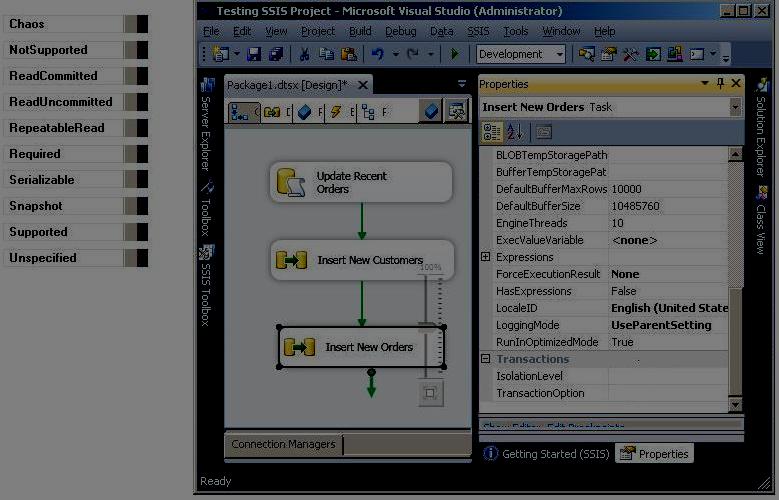The image size is (779, 500).
Task: Open the Solution Explorer side tab
Action: 761,127
